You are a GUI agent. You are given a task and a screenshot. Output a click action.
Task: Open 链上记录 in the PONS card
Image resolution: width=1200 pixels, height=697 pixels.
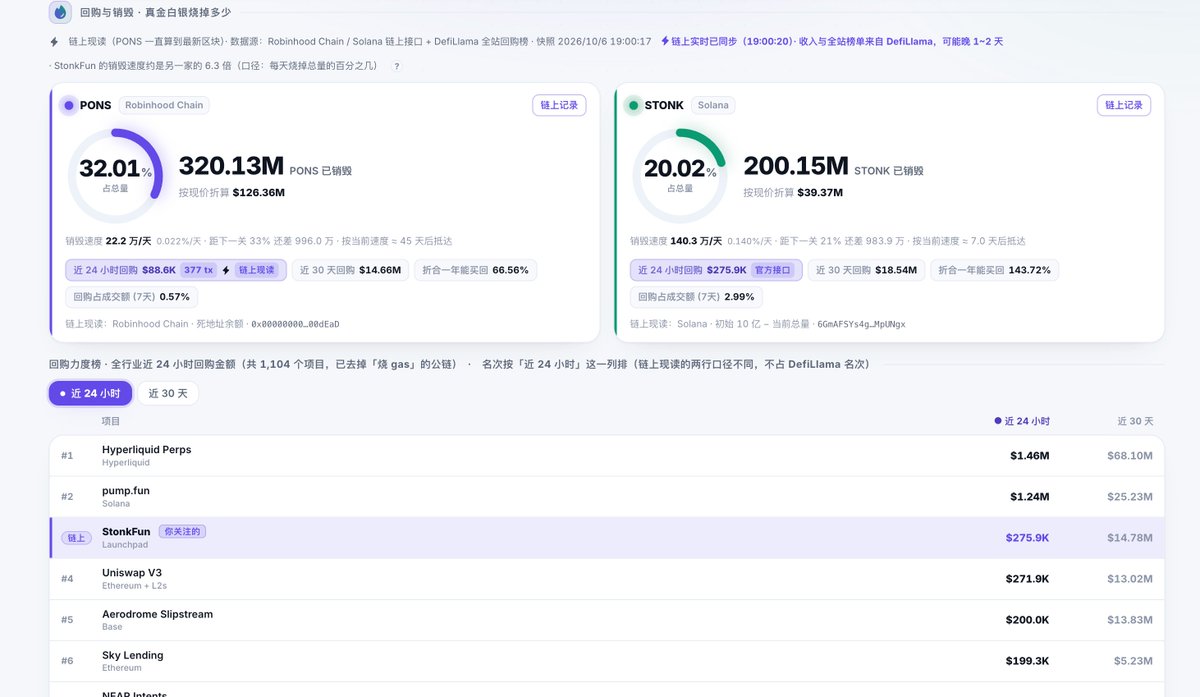pyautogui.click(x=559, y=105)
